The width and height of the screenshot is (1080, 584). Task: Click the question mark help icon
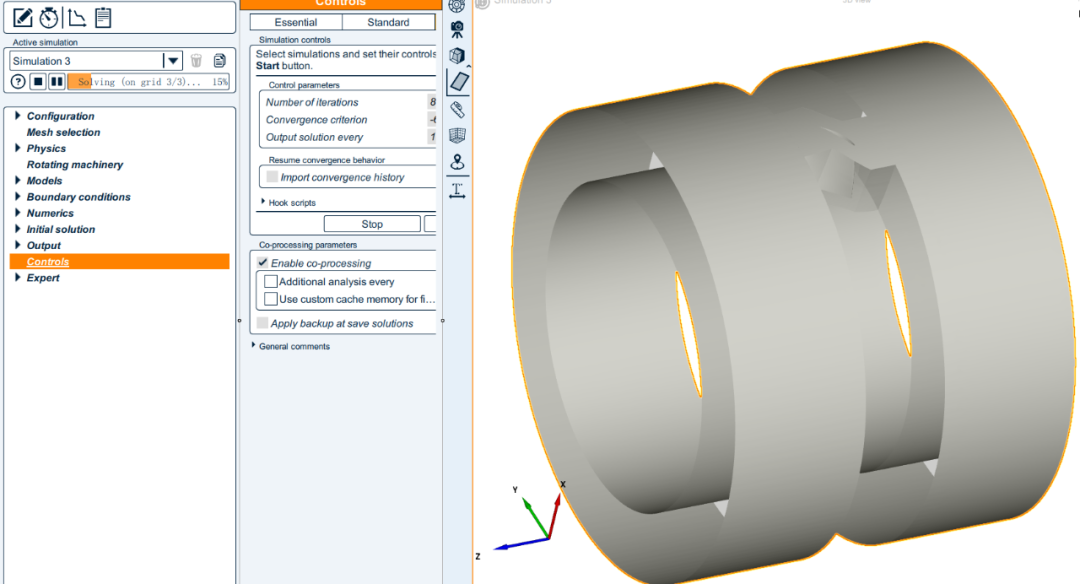(19, 81)
